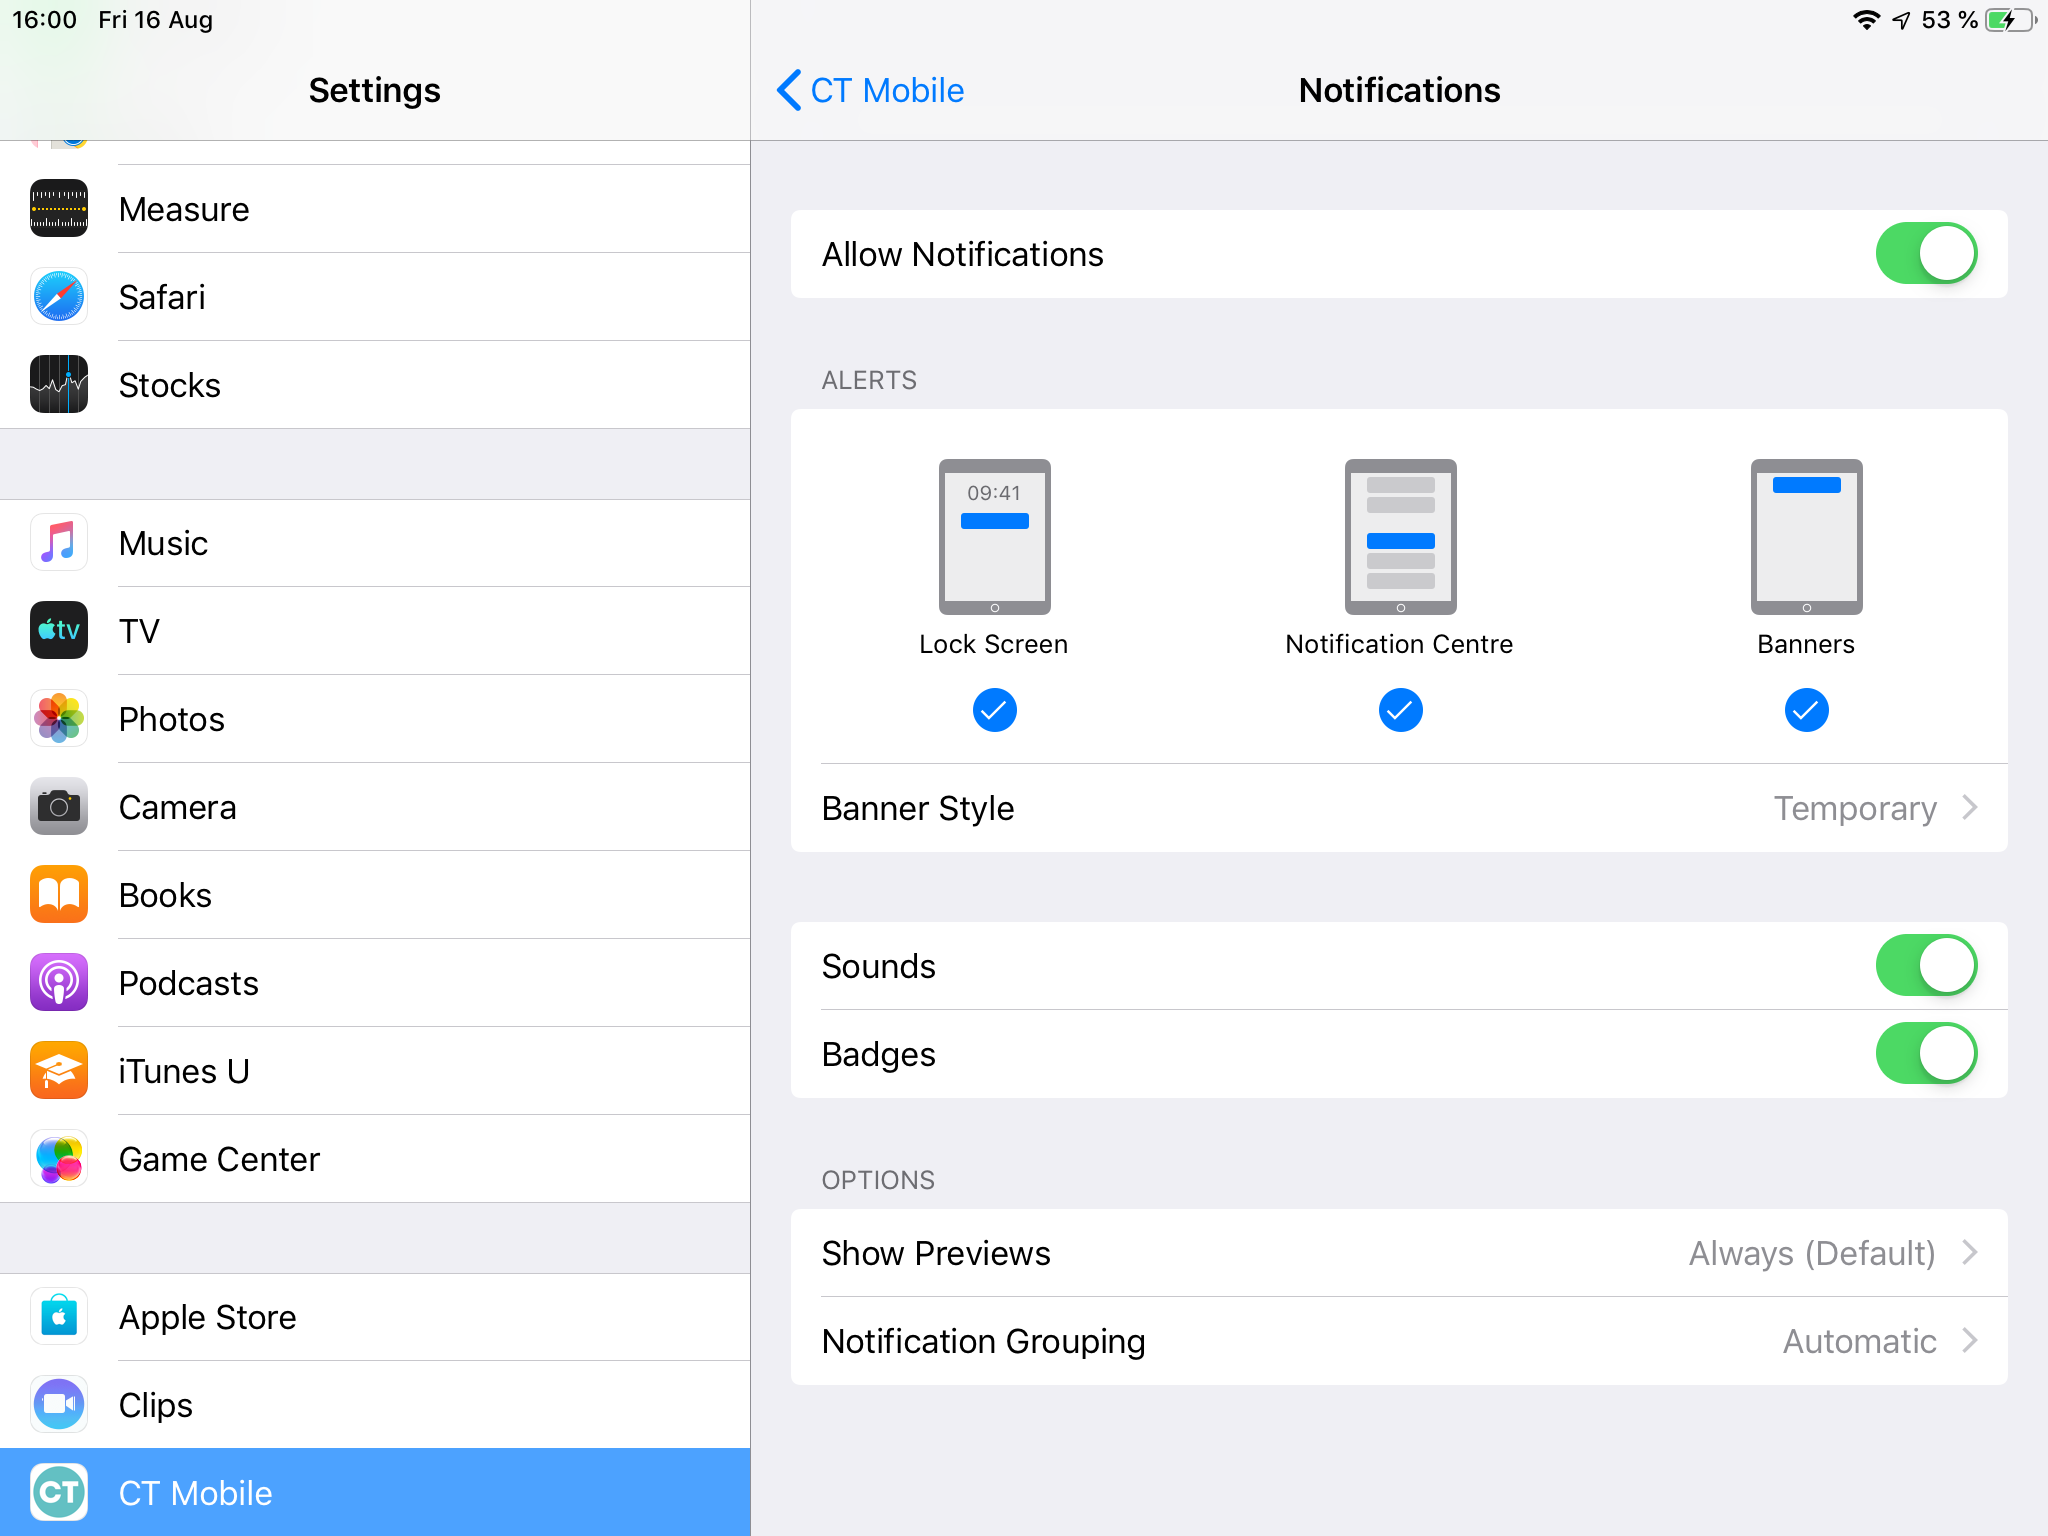Open Photos via flower icon
This screenshot has width=2048, height=1536.
tap(59, 719)
